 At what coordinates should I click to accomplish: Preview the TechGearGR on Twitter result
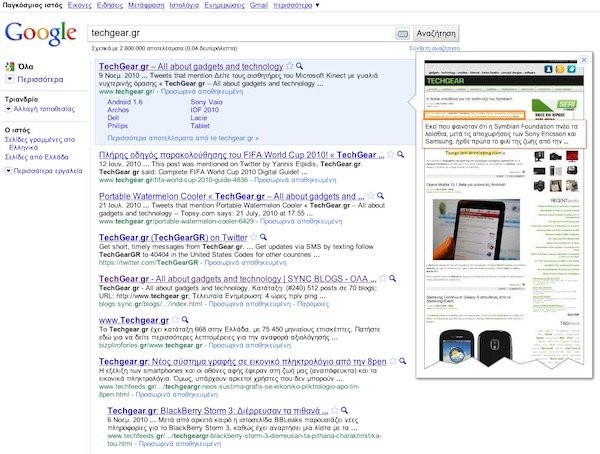263,237
